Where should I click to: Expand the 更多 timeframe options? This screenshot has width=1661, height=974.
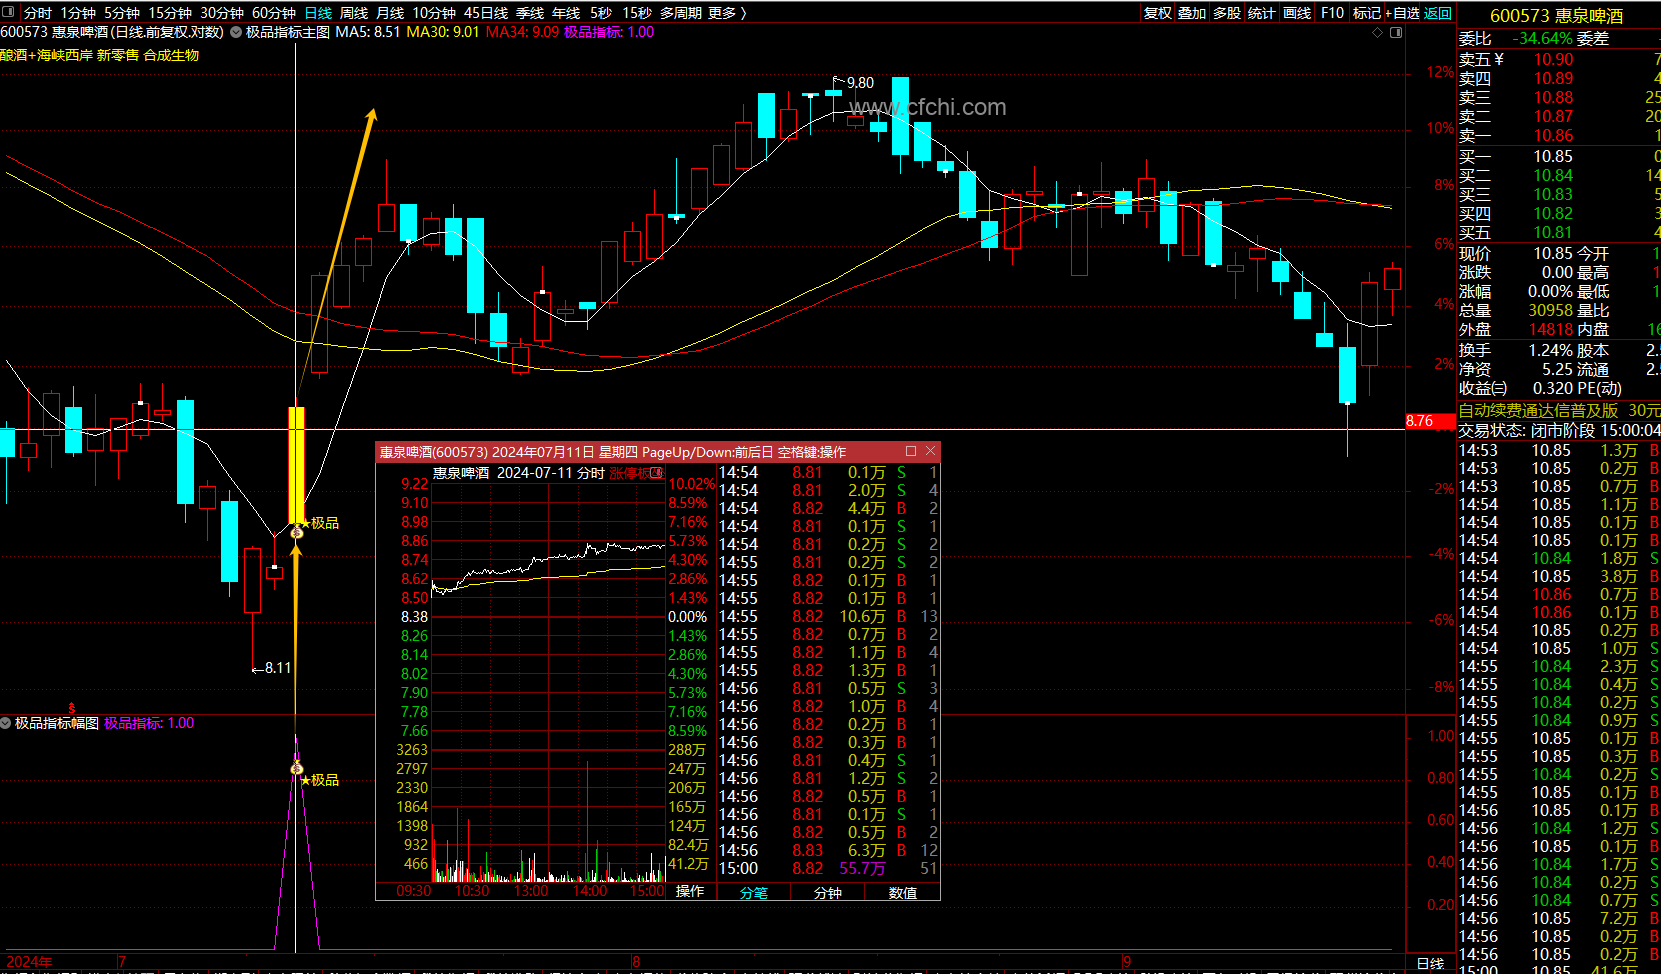tap(727, 13)
